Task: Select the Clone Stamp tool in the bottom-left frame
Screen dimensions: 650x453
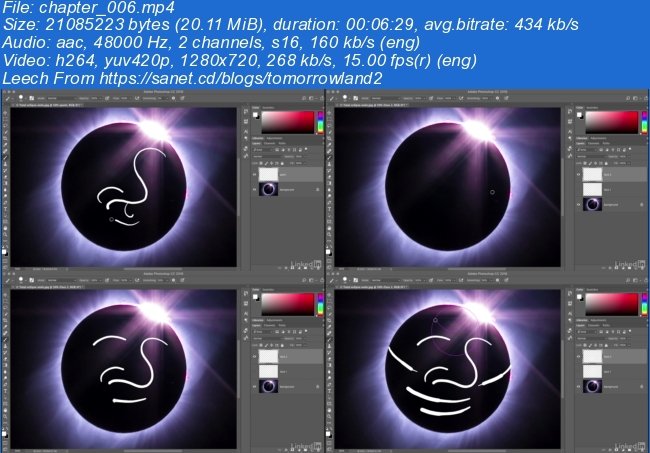Action: [x=5, y=346]
